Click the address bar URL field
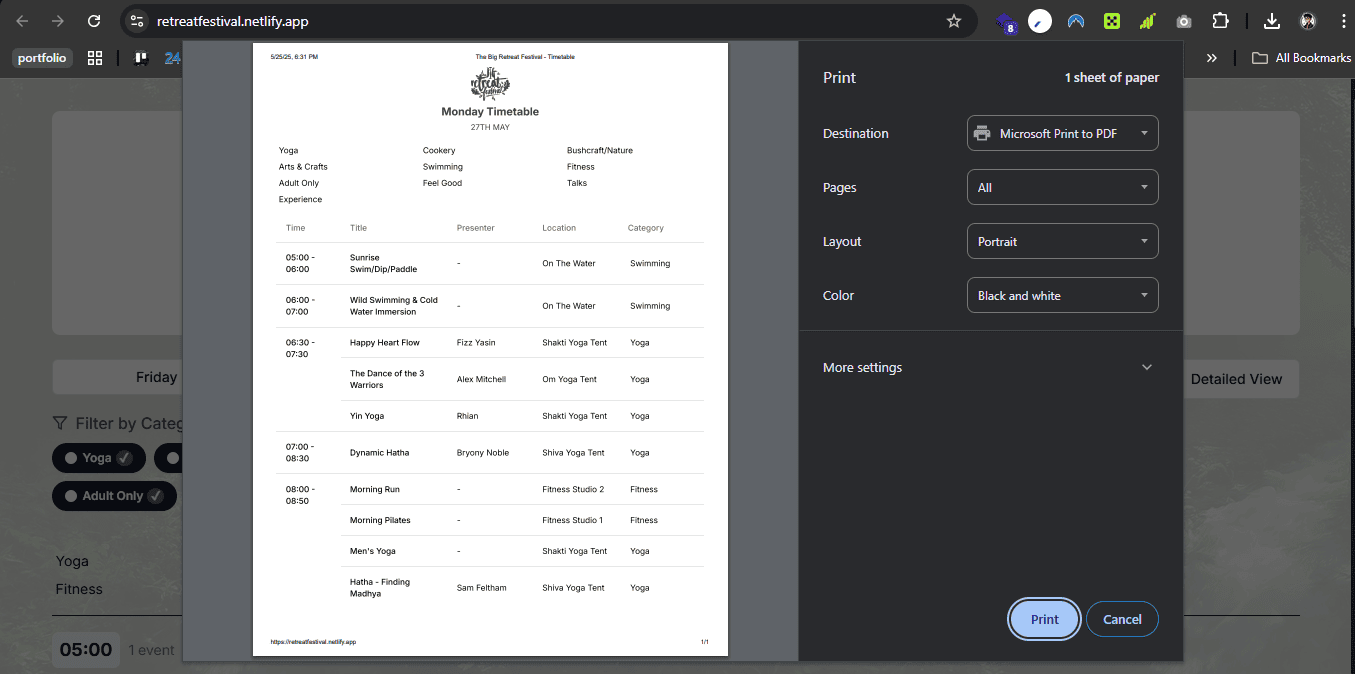This screenshot has height=674, width=1355. point(540,21)
